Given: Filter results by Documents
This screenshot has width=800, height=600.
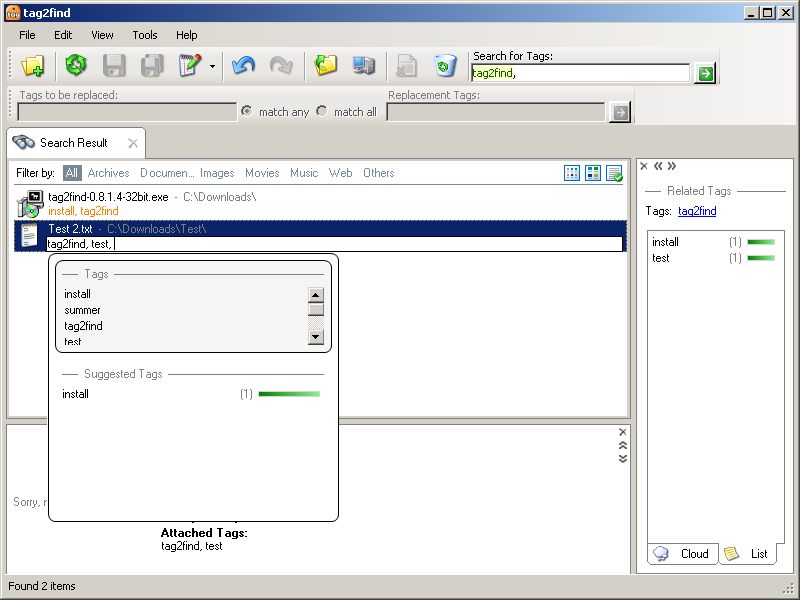Looking at the screenshot, I should pyautogui.click(x=167, y=173).
